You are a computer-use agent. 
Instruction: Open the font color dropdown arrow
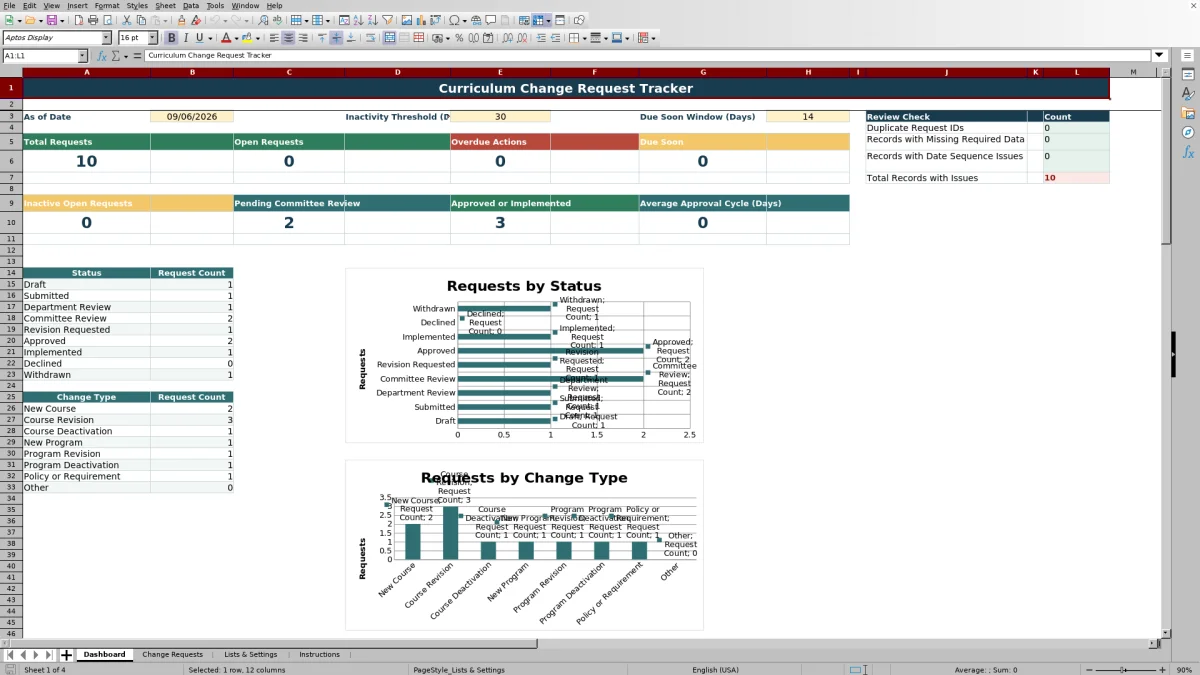(236, 38)
